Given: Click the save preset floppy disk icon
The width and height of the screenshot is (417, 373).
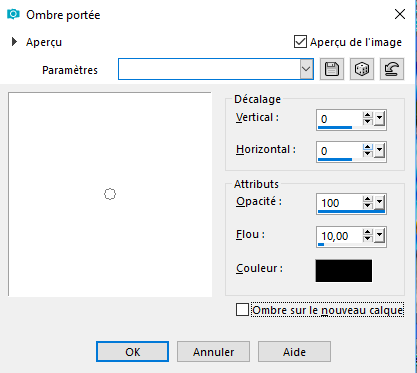Looking at the screenshot, I should (332, 69).
